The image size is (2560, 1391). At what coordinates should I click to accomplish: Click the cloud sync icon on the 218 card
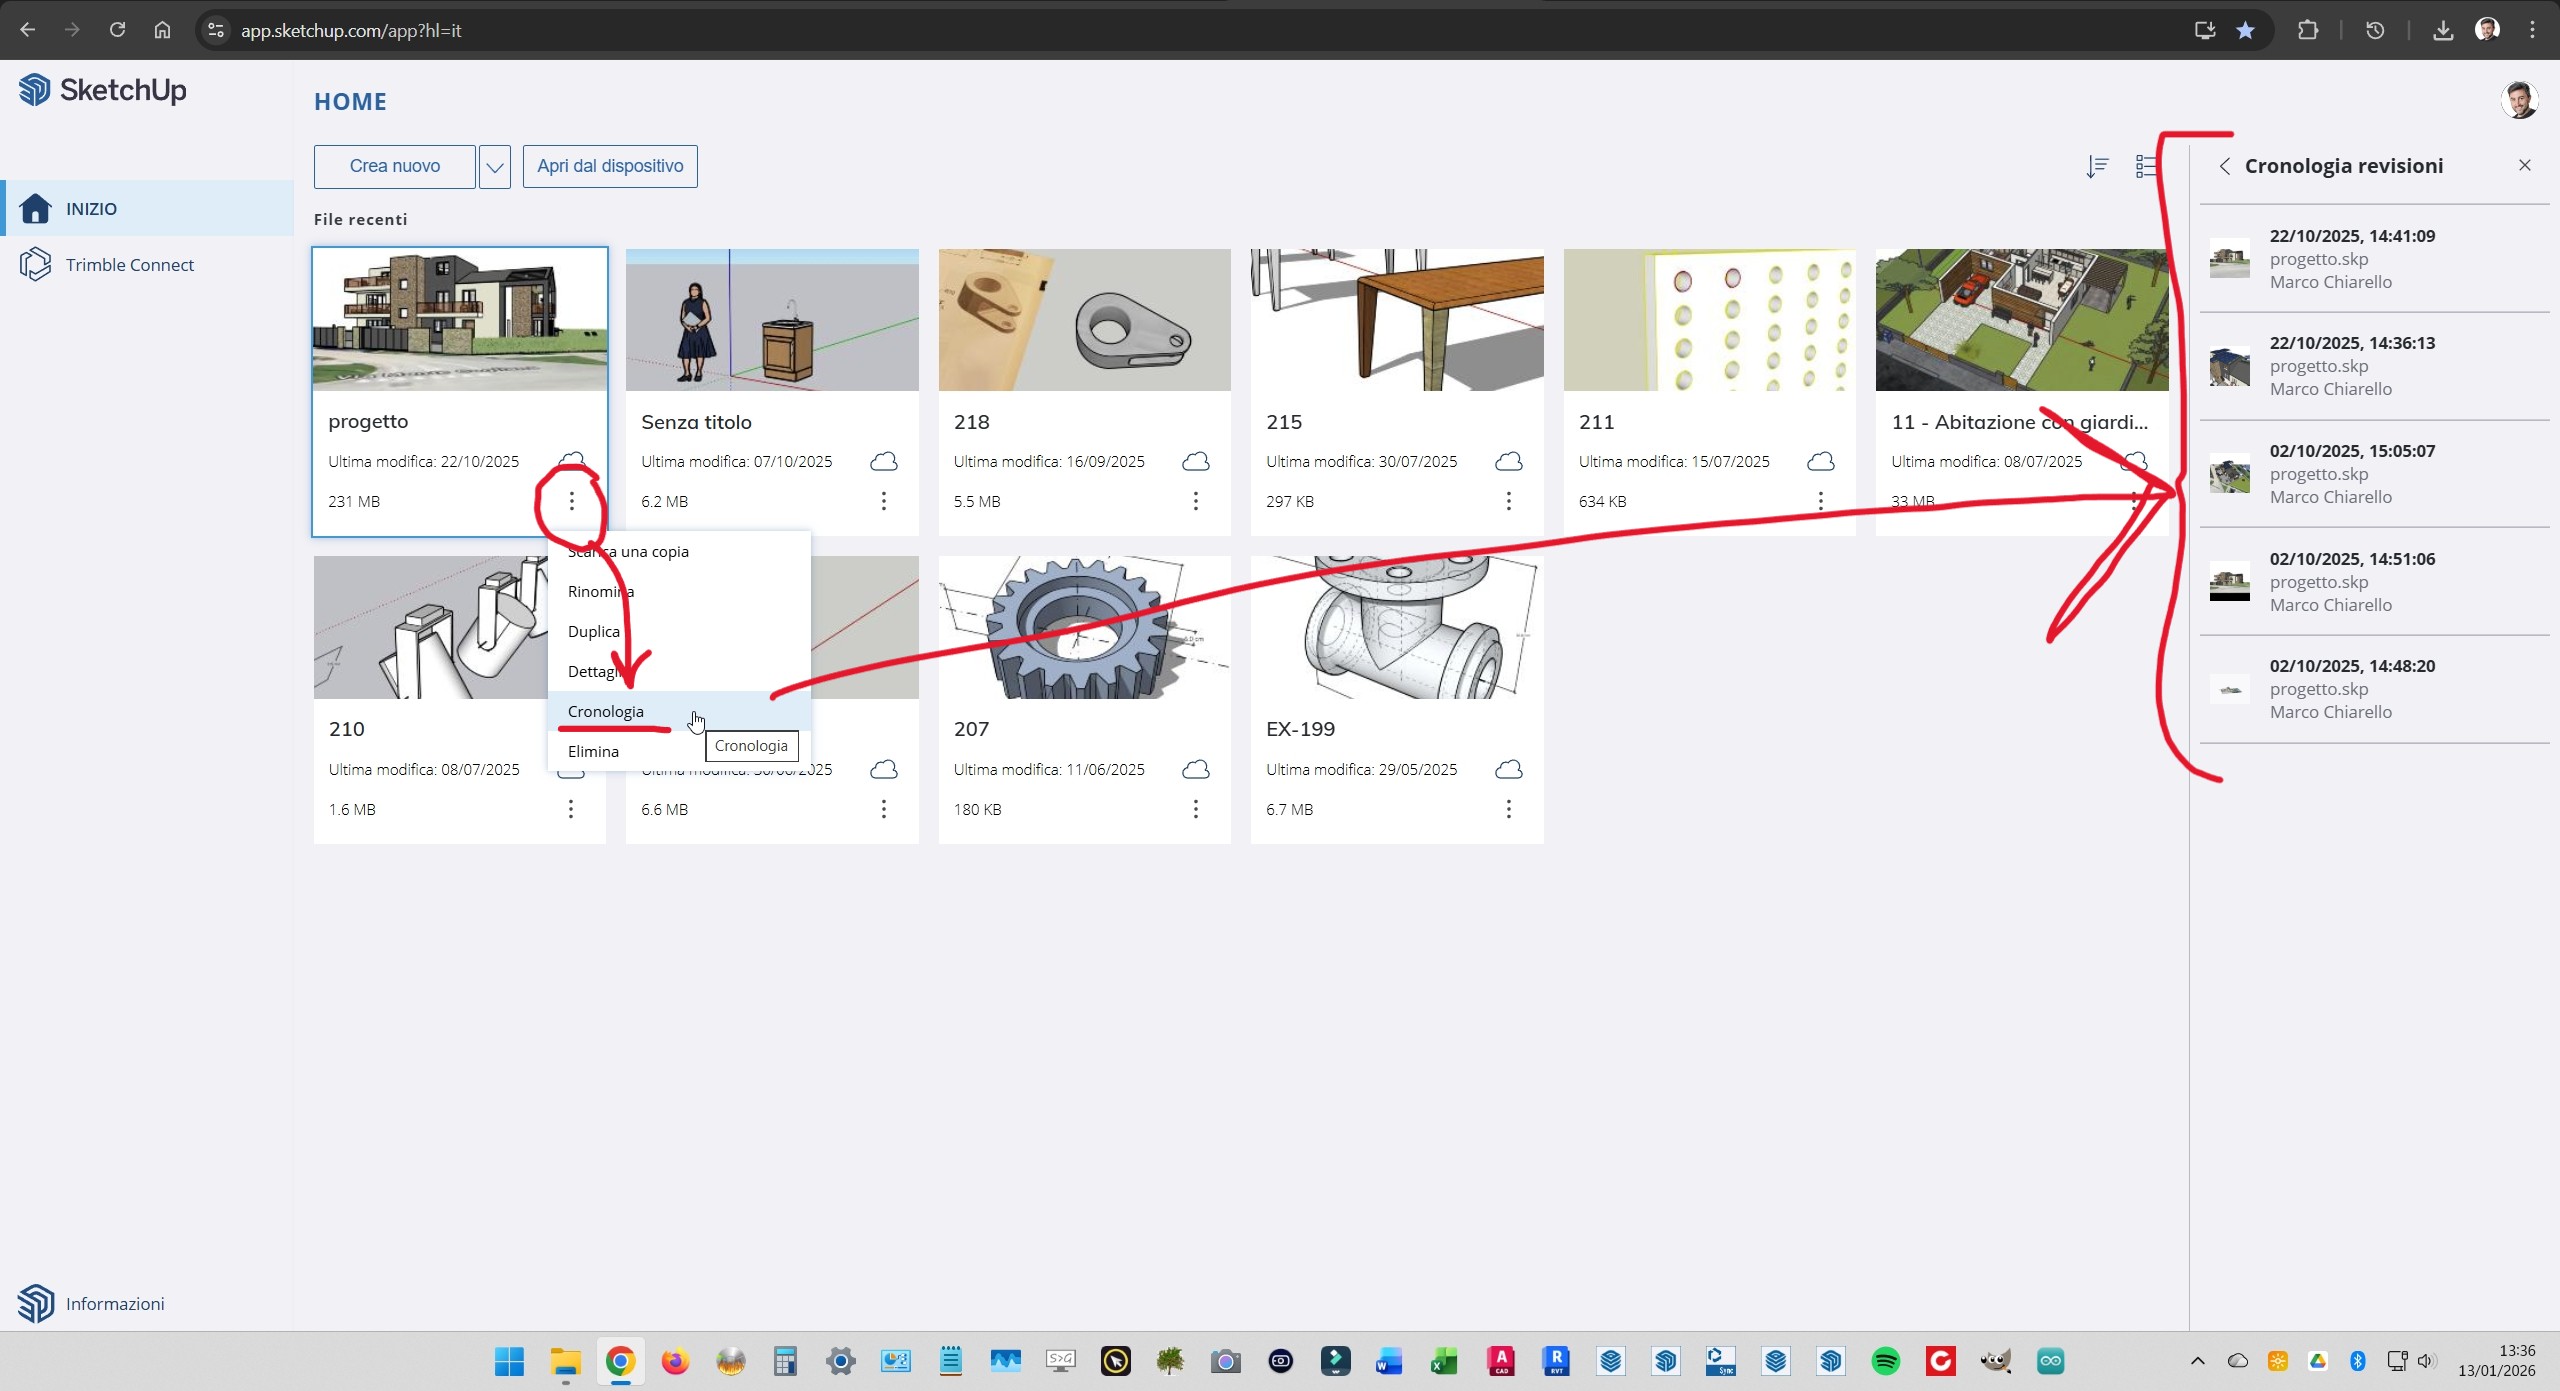1194,461
